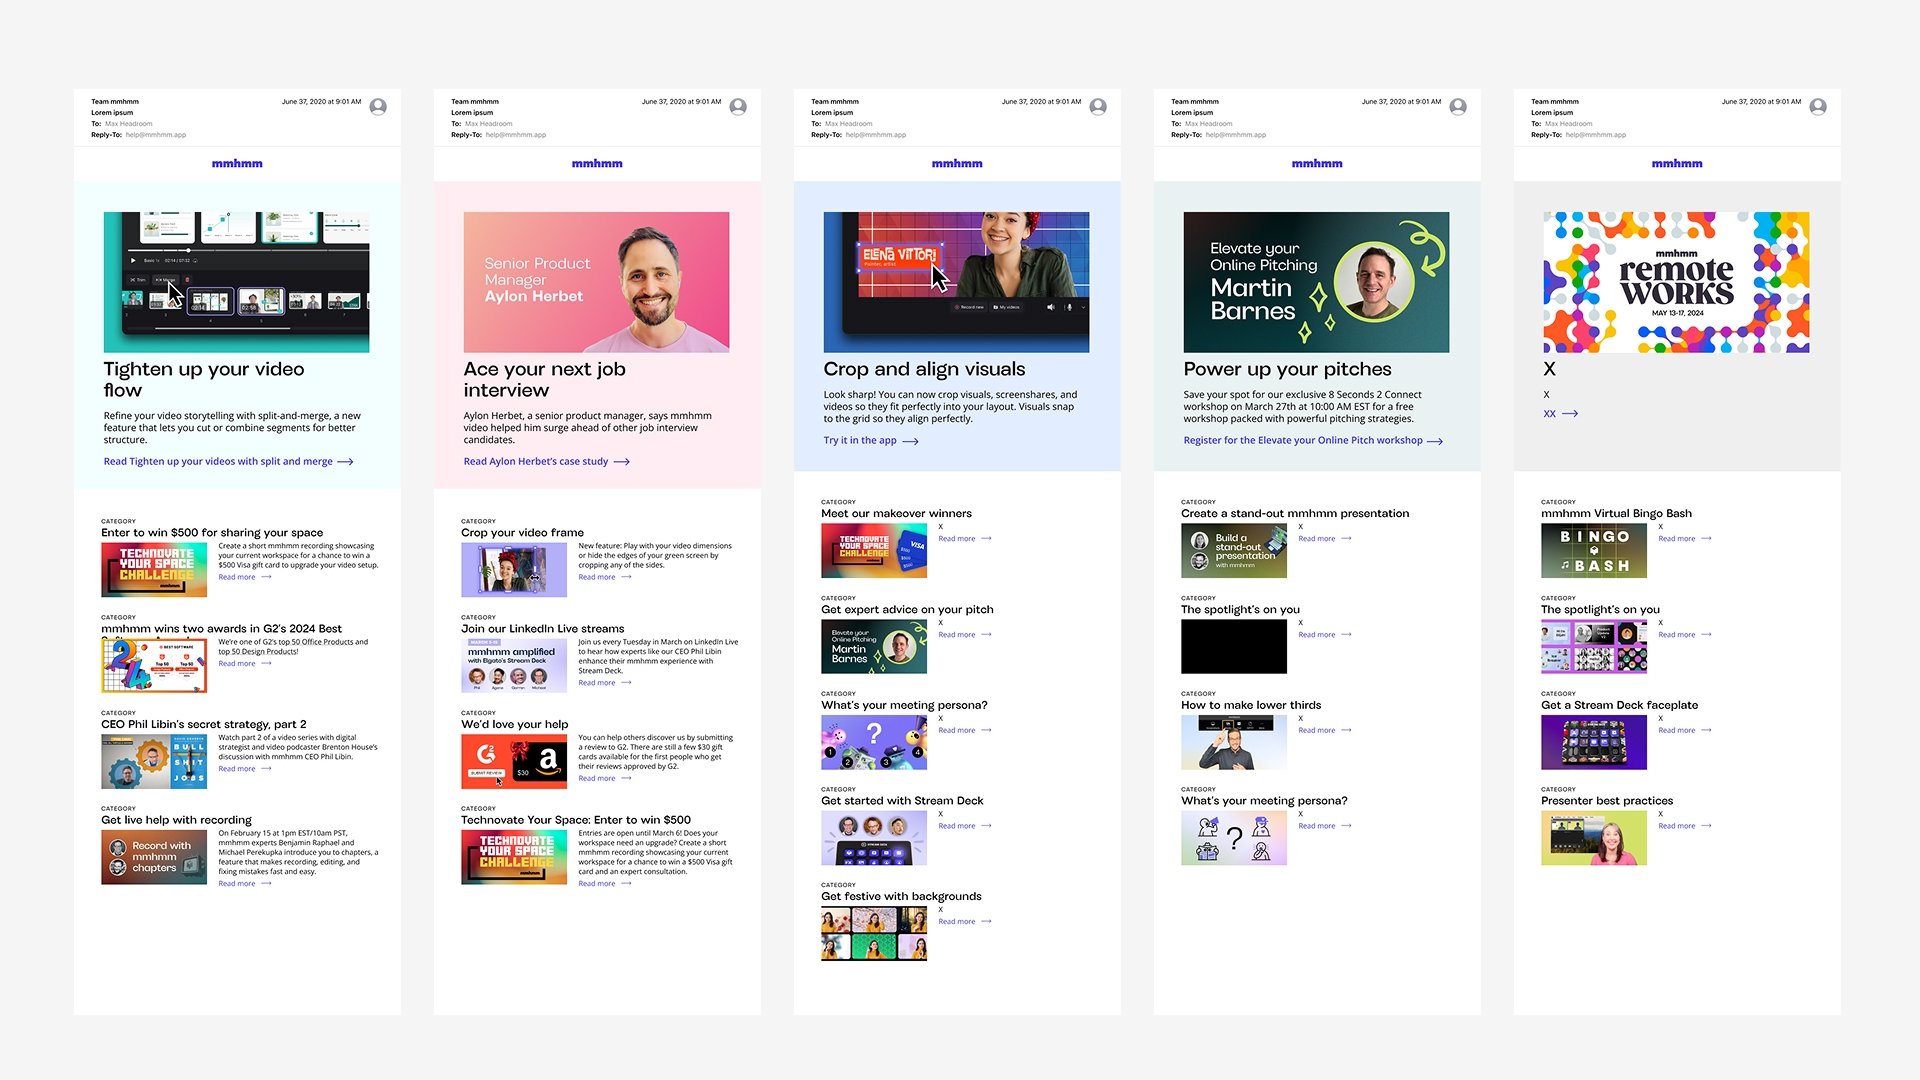Open the 'Get festive with backgrounds' thumbnail
Screen dimensions: 1920x1080
874,934
